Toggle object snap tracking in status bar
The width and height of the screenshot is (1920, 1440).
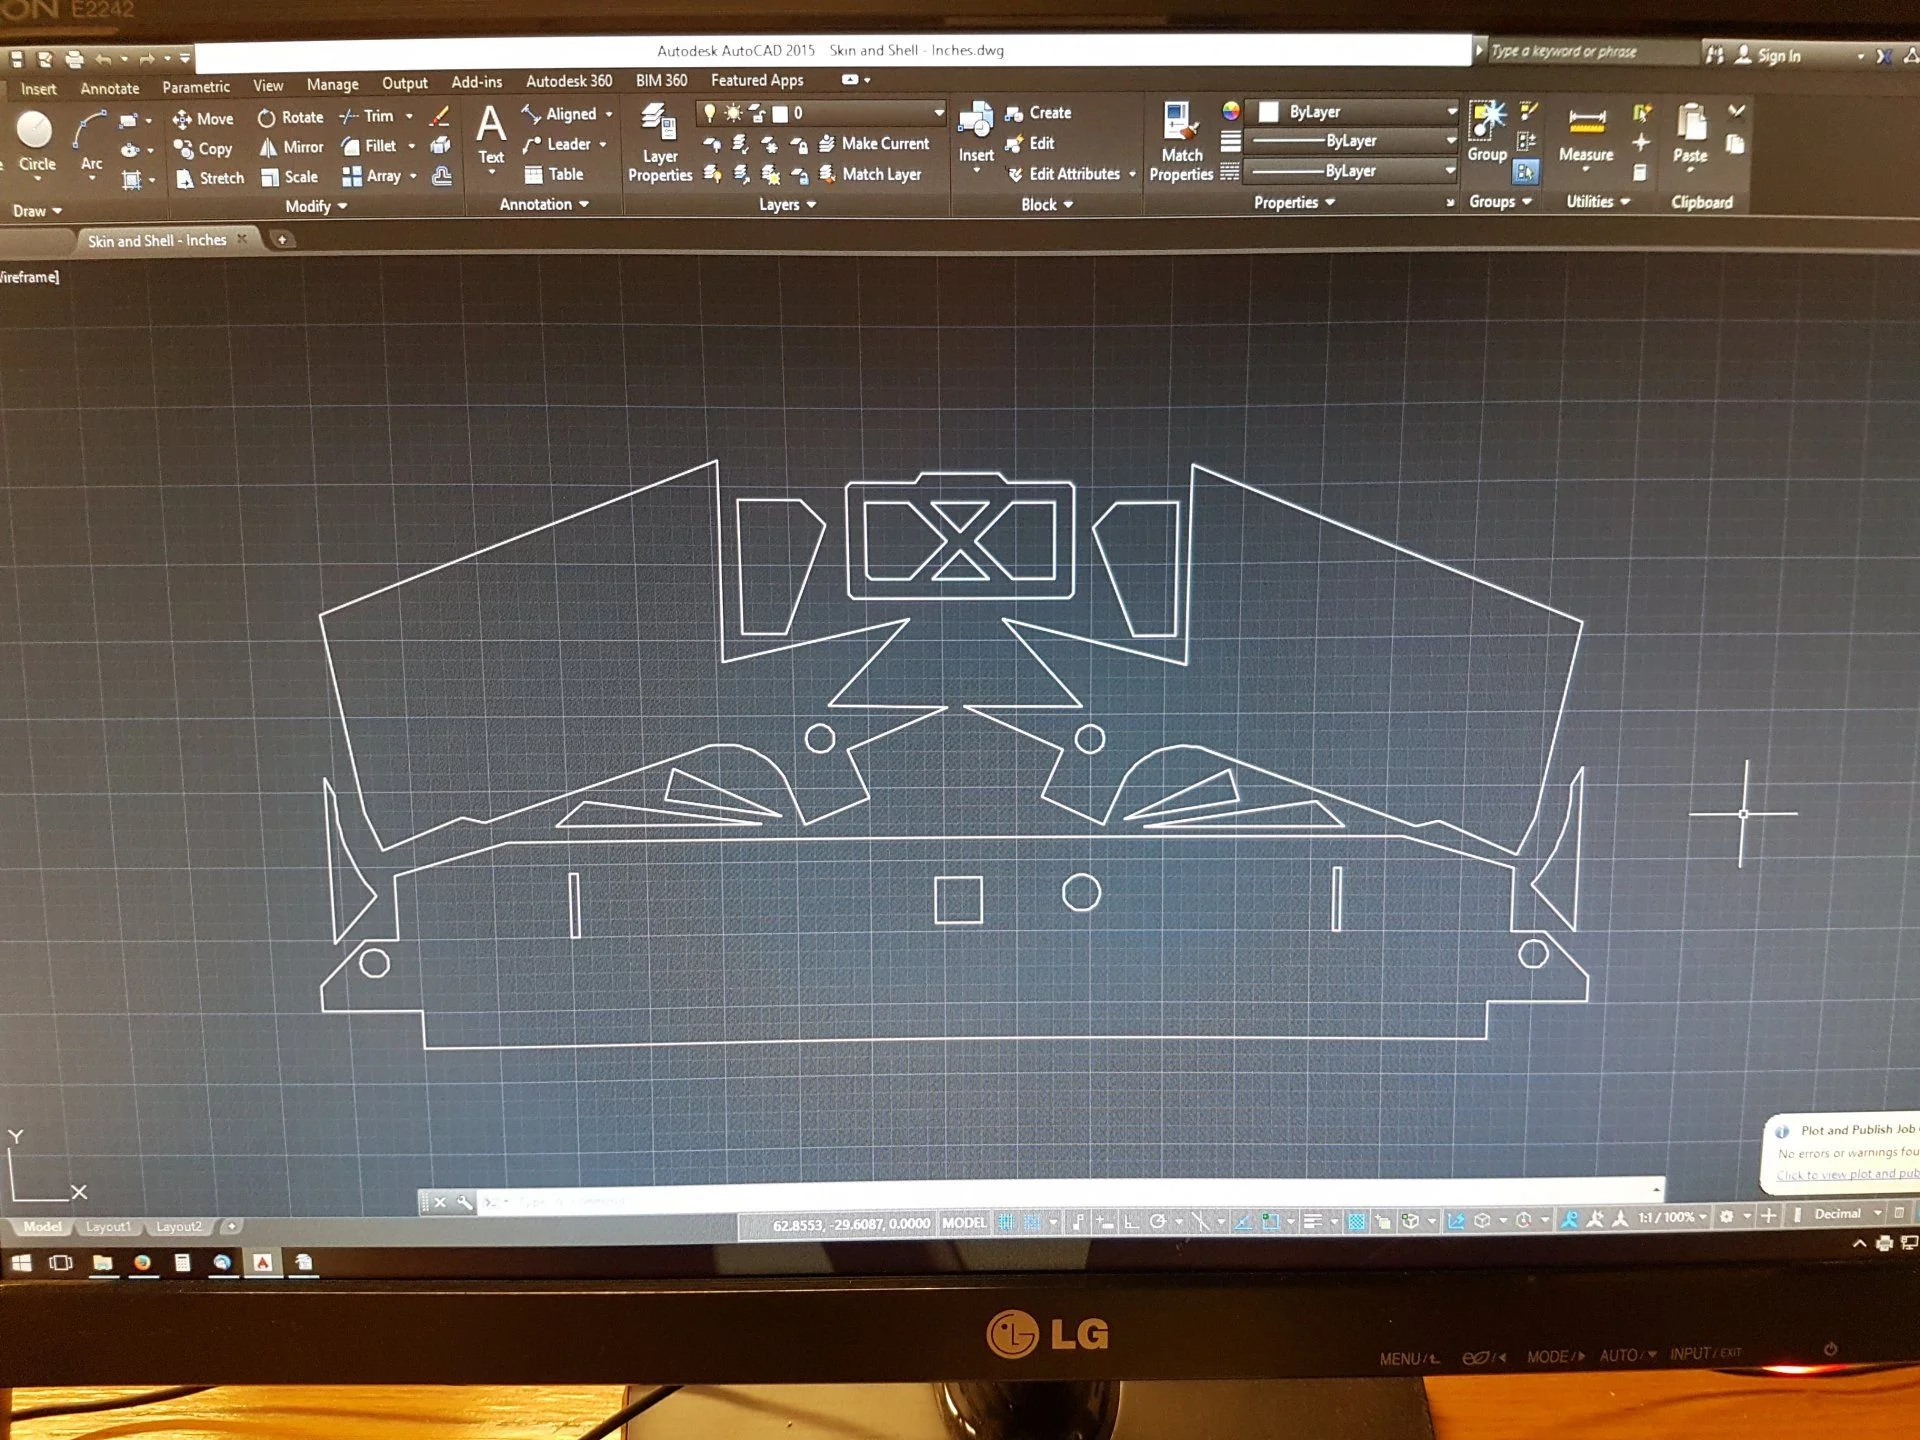pos(1243,1221)
